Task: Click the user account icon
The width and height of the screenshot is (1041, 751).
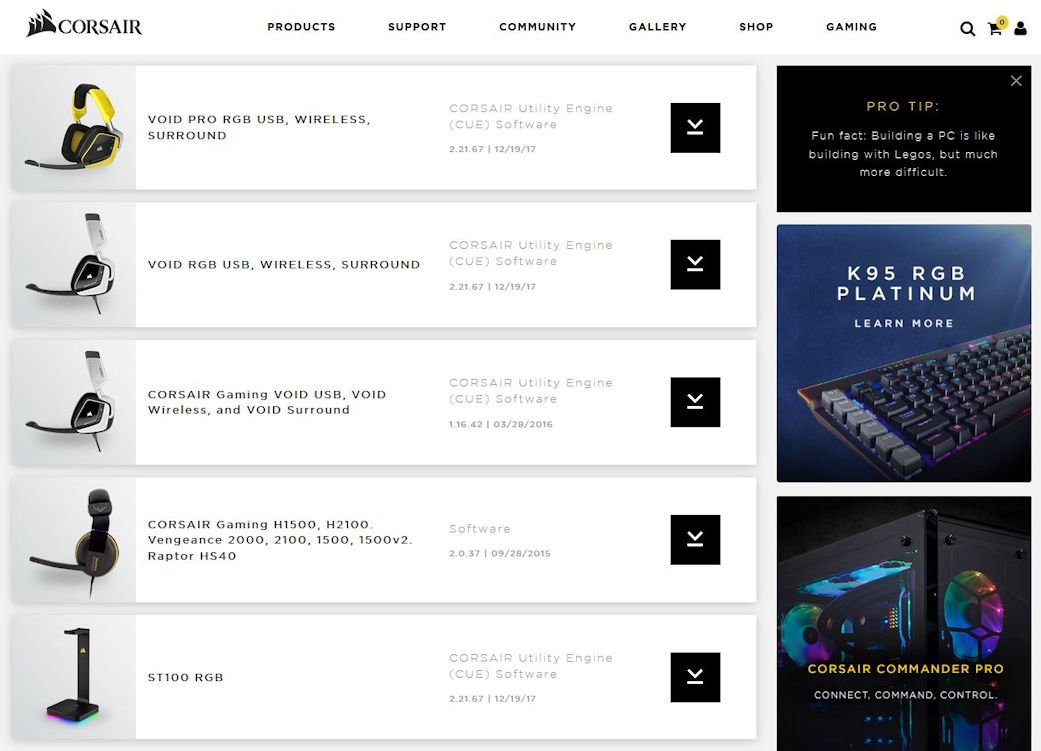Action: pos(1020,29)
